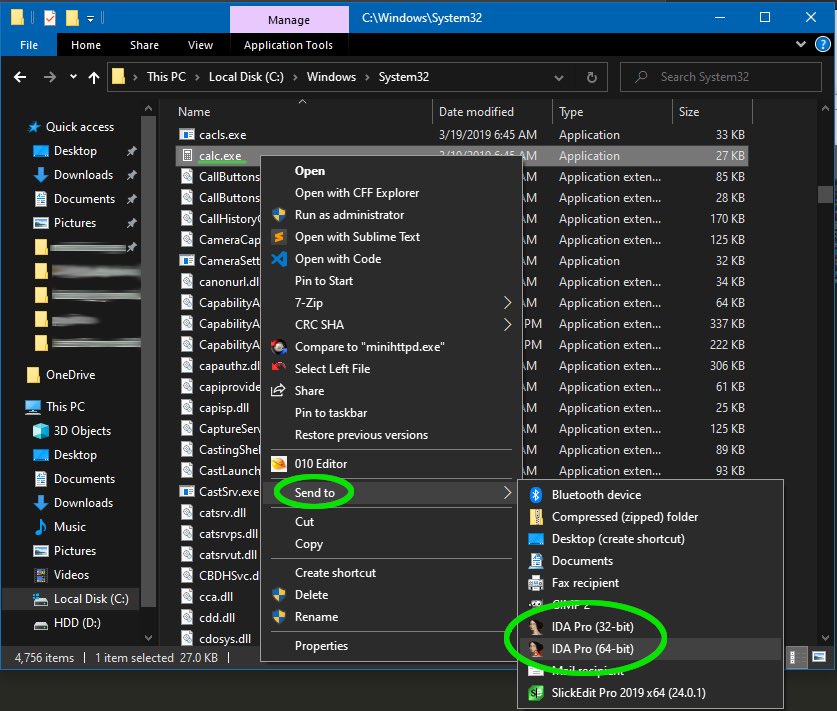Choose Documents in Send to submenu
The height and width of the screenshot is (711, 837).
point(582,561)
